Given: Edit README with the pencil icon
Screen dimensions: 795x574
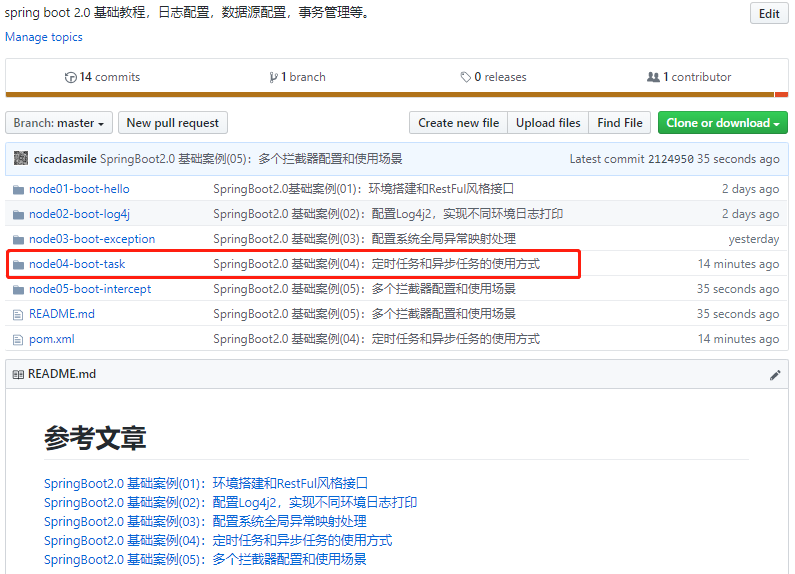Looking at the screenshot, I should pyautogui.click(x=775, y=375).
